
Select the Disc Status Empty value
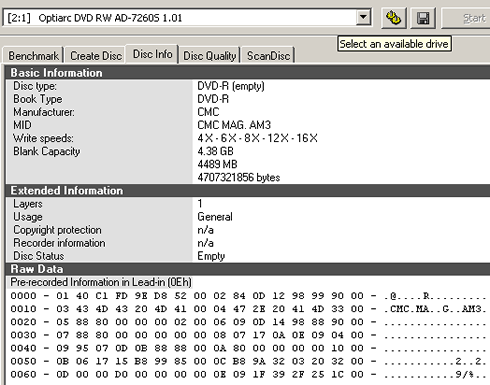211,256
